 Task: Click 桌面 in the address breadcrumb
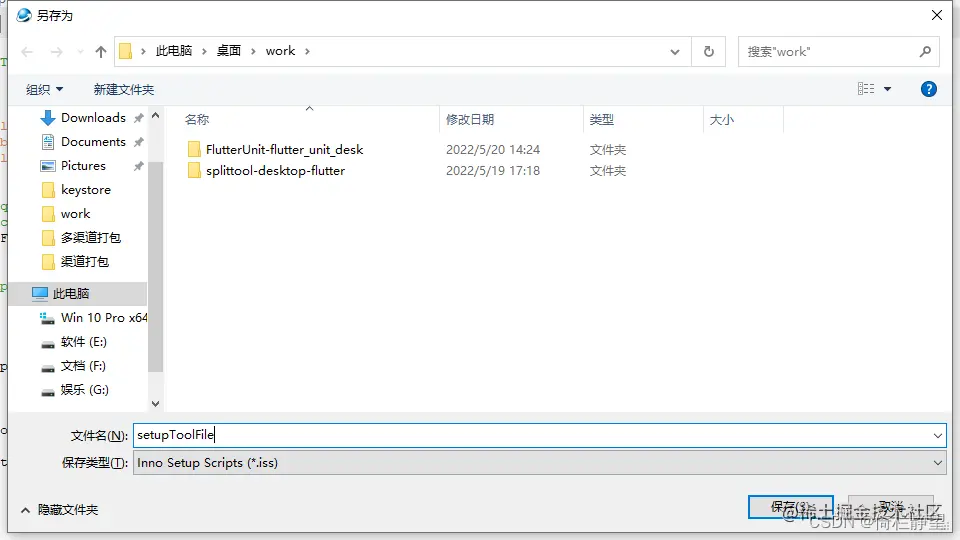(229, 51)
